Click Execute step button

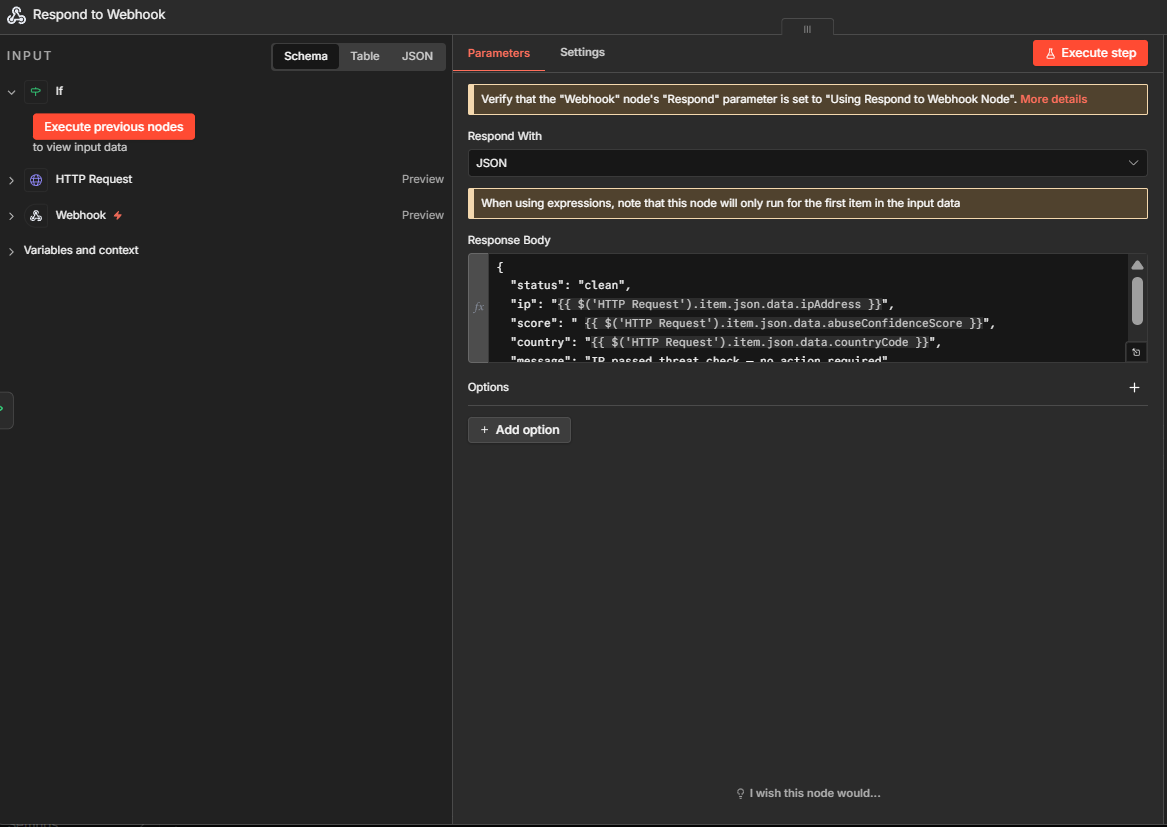tap(1090, 53)
